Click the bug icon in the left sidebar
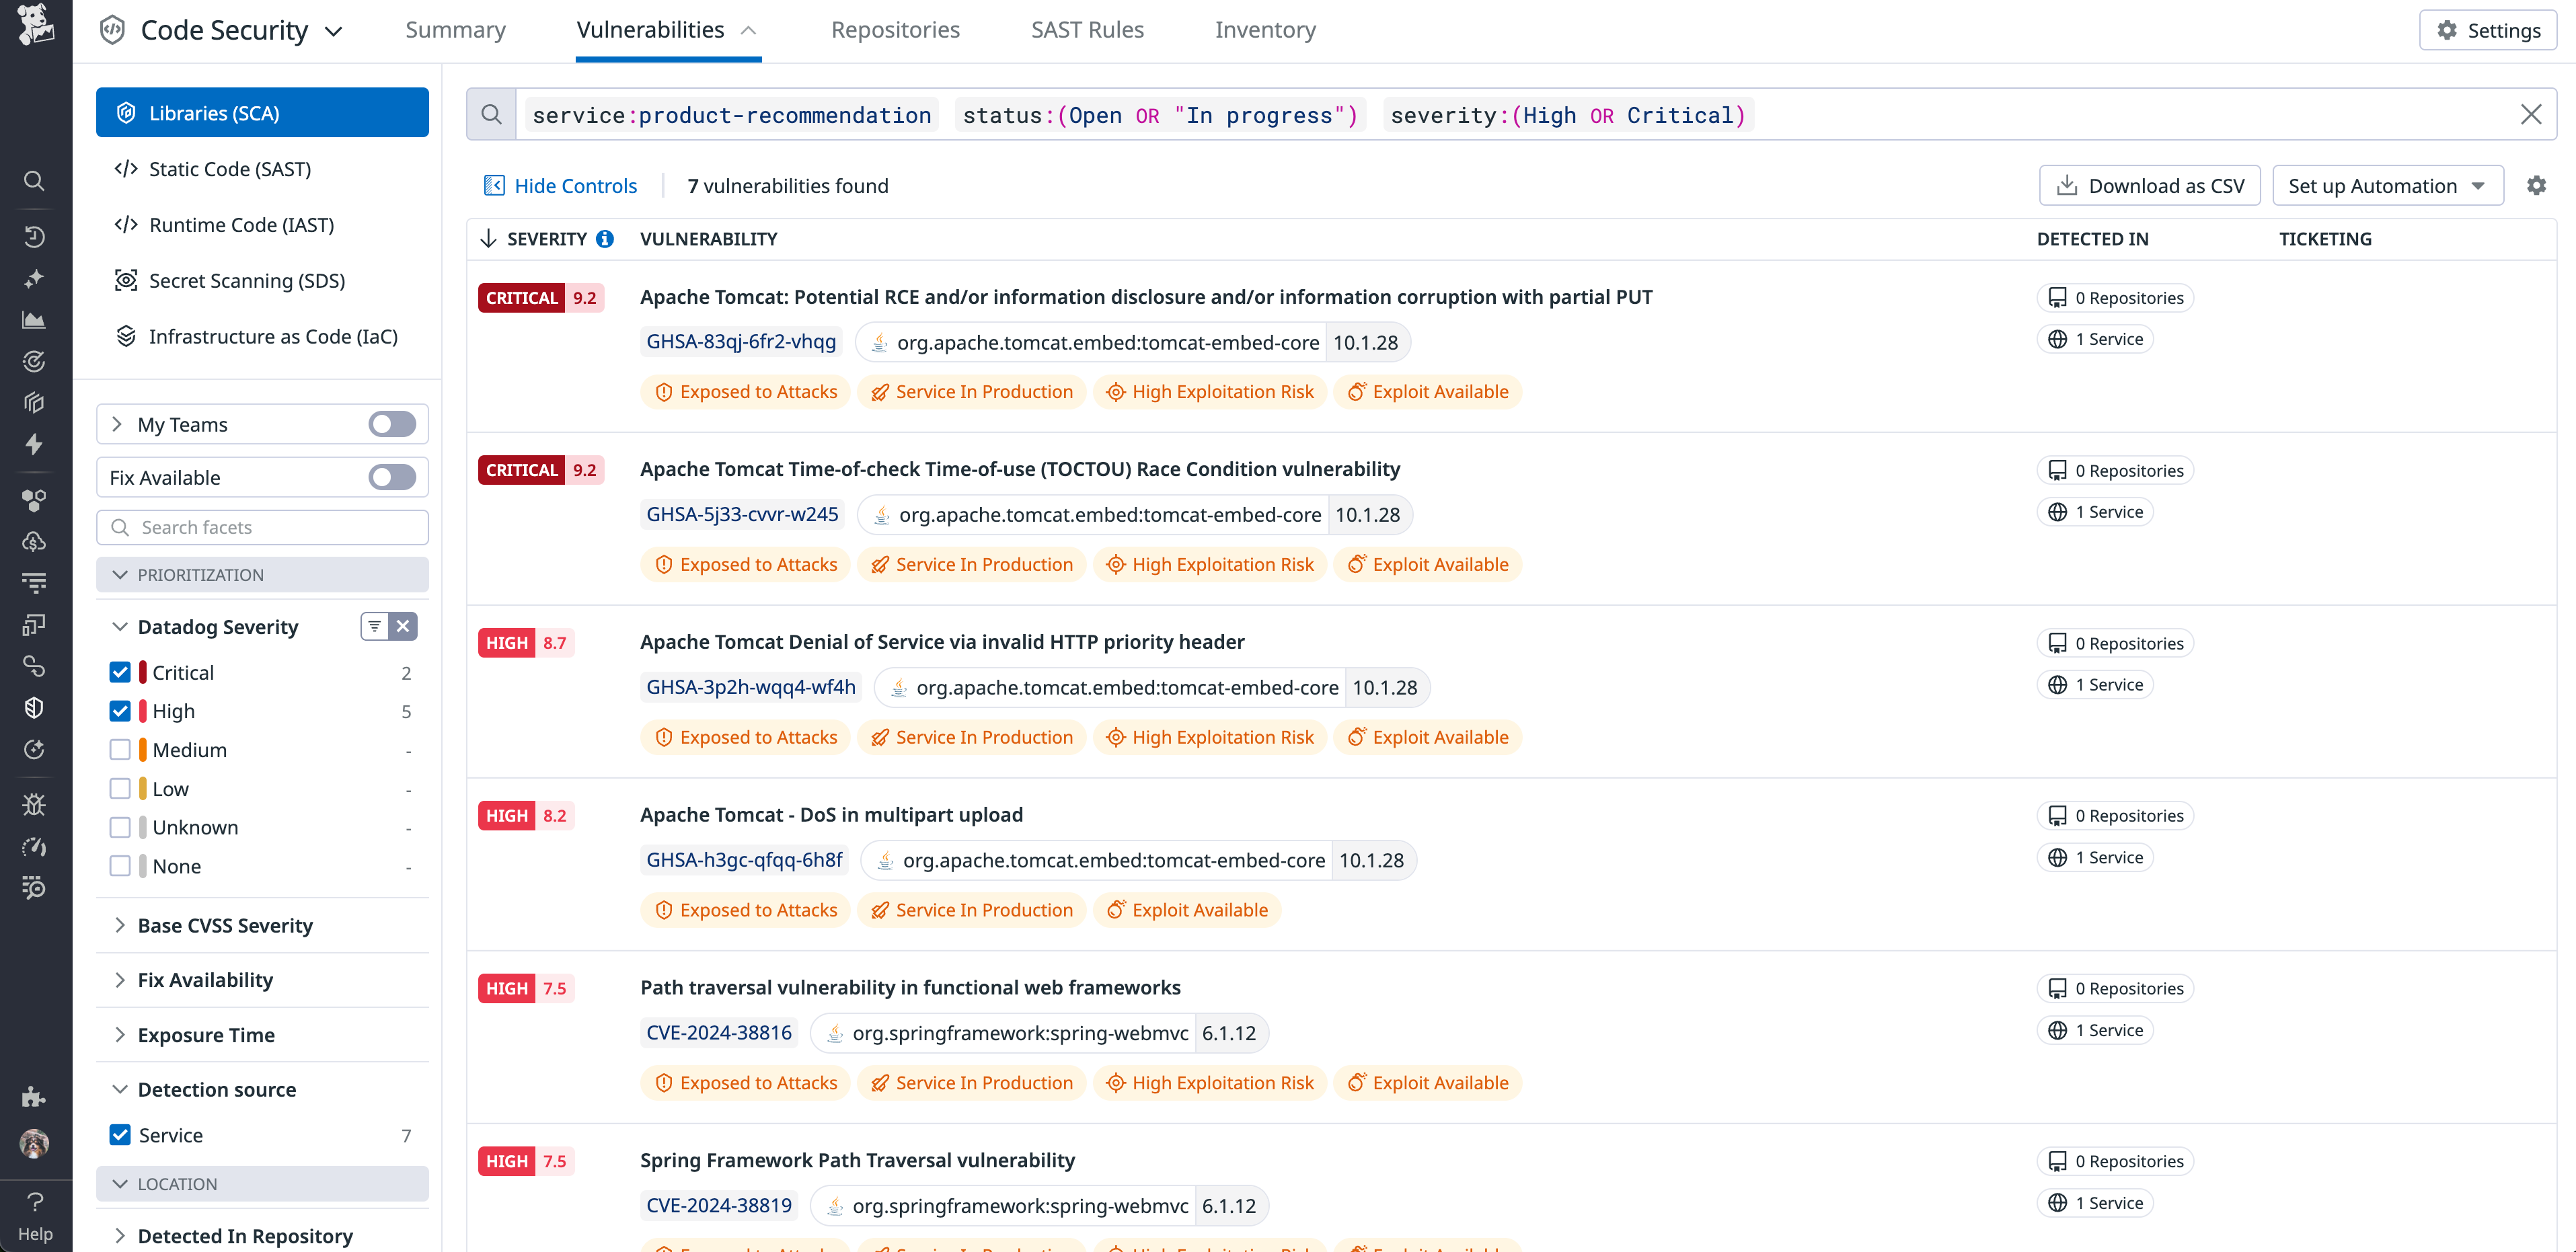 pyautogui.click(x=34, y=804)
